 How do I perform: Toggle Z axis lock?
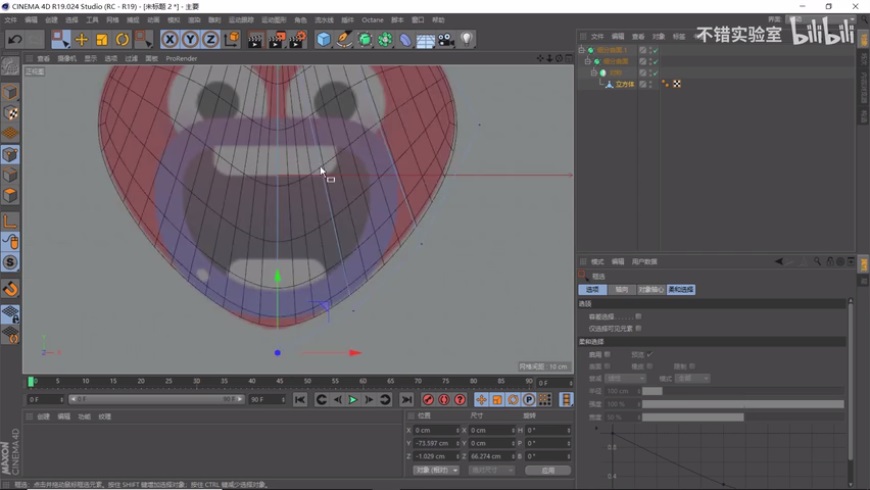pyautogui.click(x=210, y=39)
